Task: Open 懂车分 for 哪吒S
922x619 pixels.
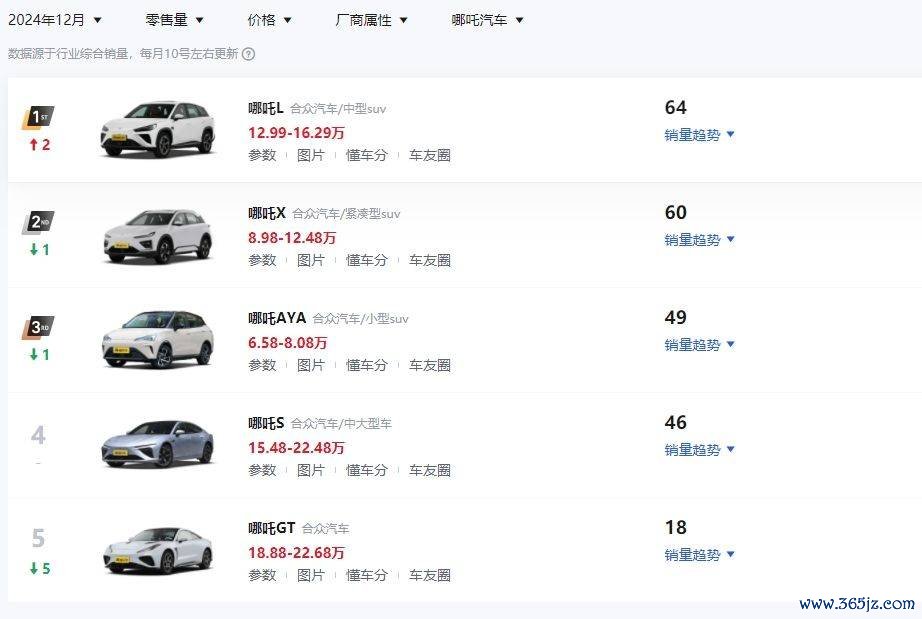Action: (367, 470)
